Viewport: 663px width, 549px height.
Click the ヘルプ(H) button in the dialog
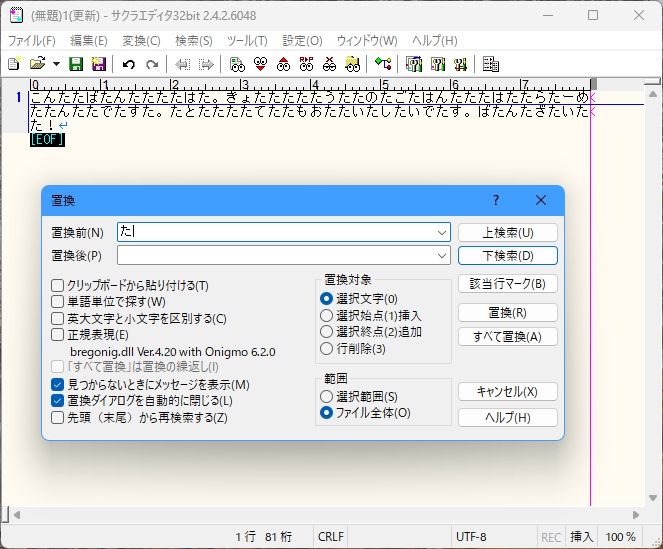click(x=508, y=417)
